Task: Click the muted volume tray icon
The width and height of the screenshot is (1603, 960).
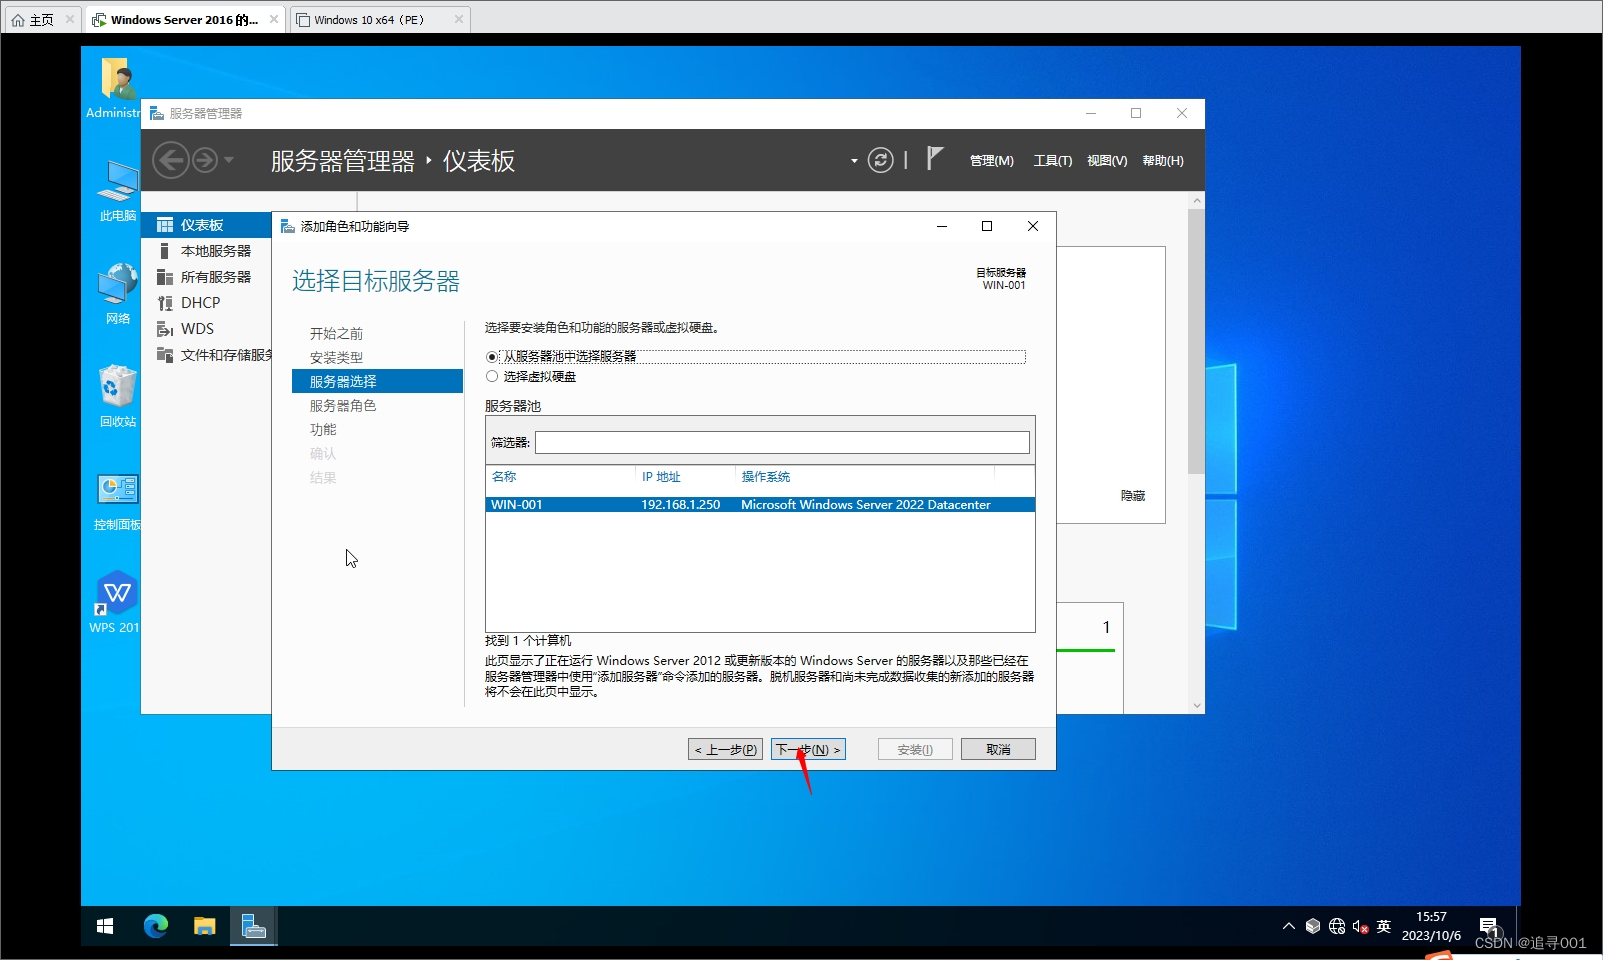Action: (x=1360, y=926)
